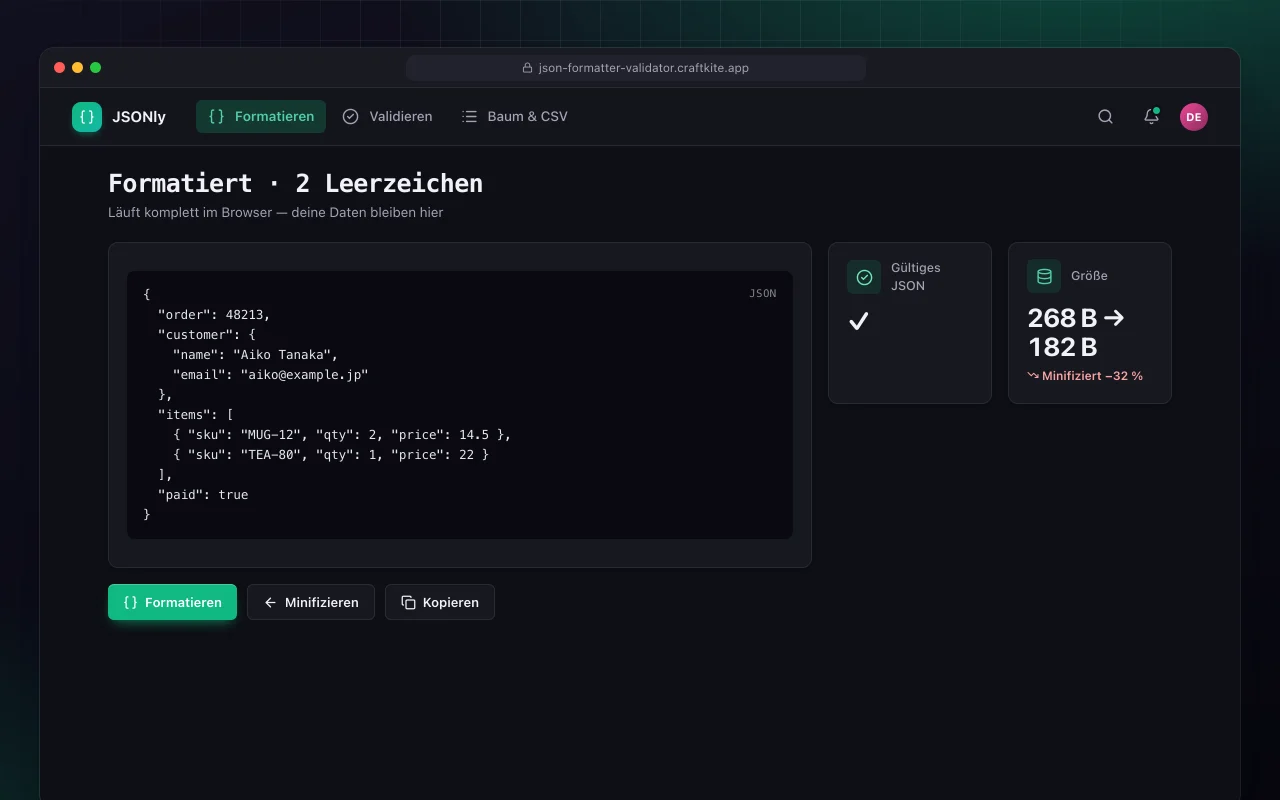
Task: Click the "paid": true line
Action: point(203,494)
